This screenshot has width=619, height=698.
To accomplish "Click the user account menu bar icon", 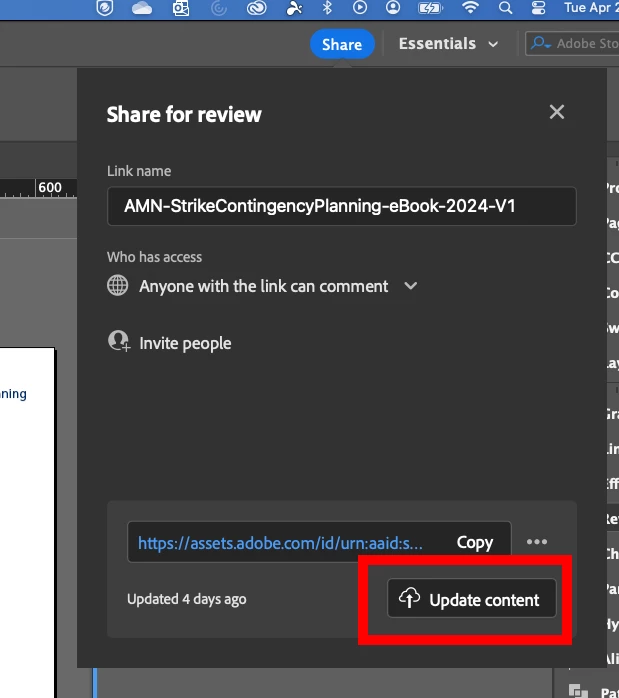I will [x=393, y=8].
